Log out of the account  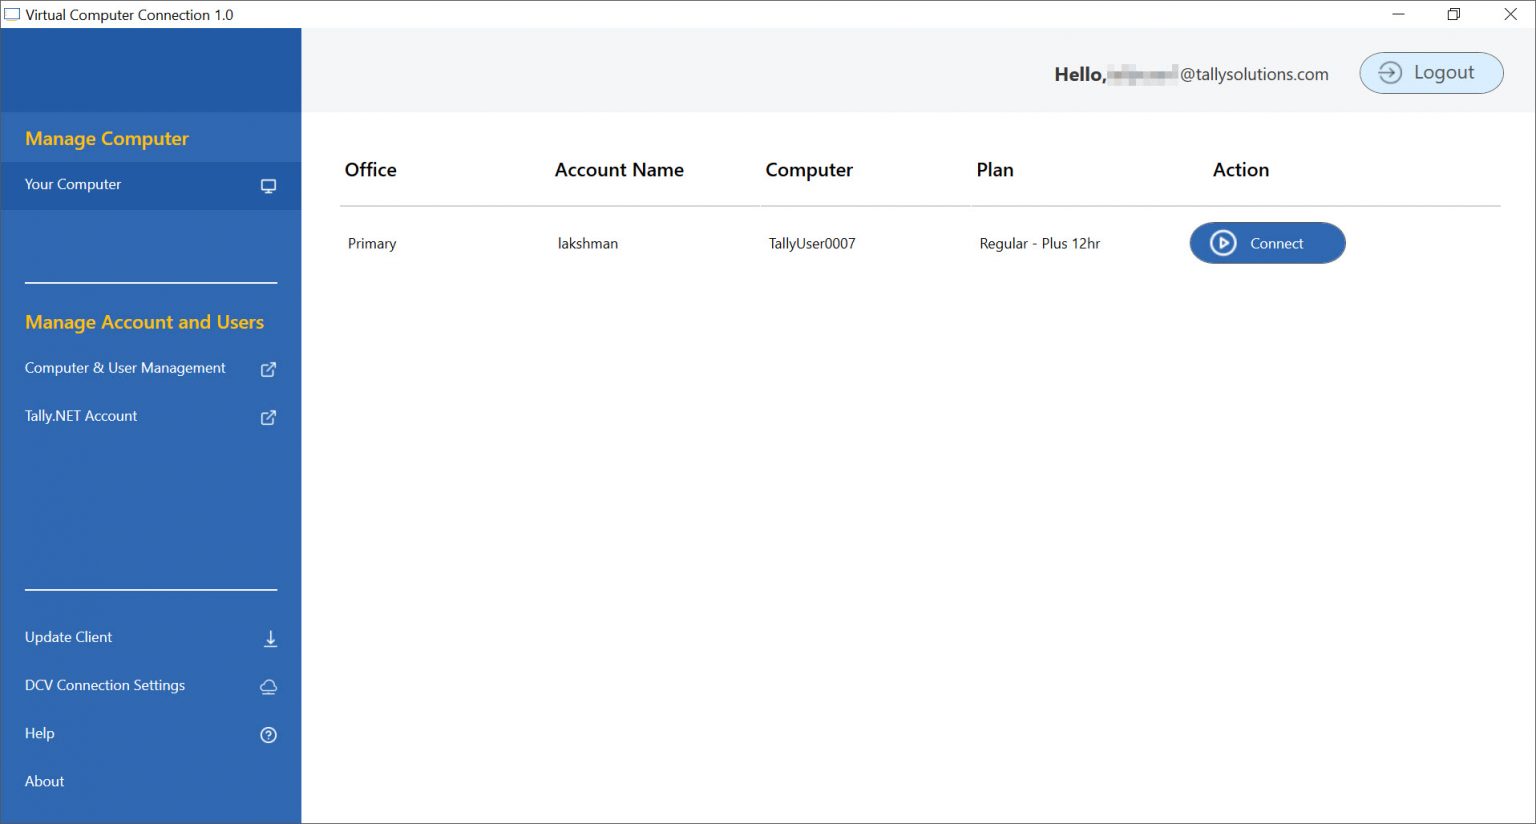tap(1431, 73)
